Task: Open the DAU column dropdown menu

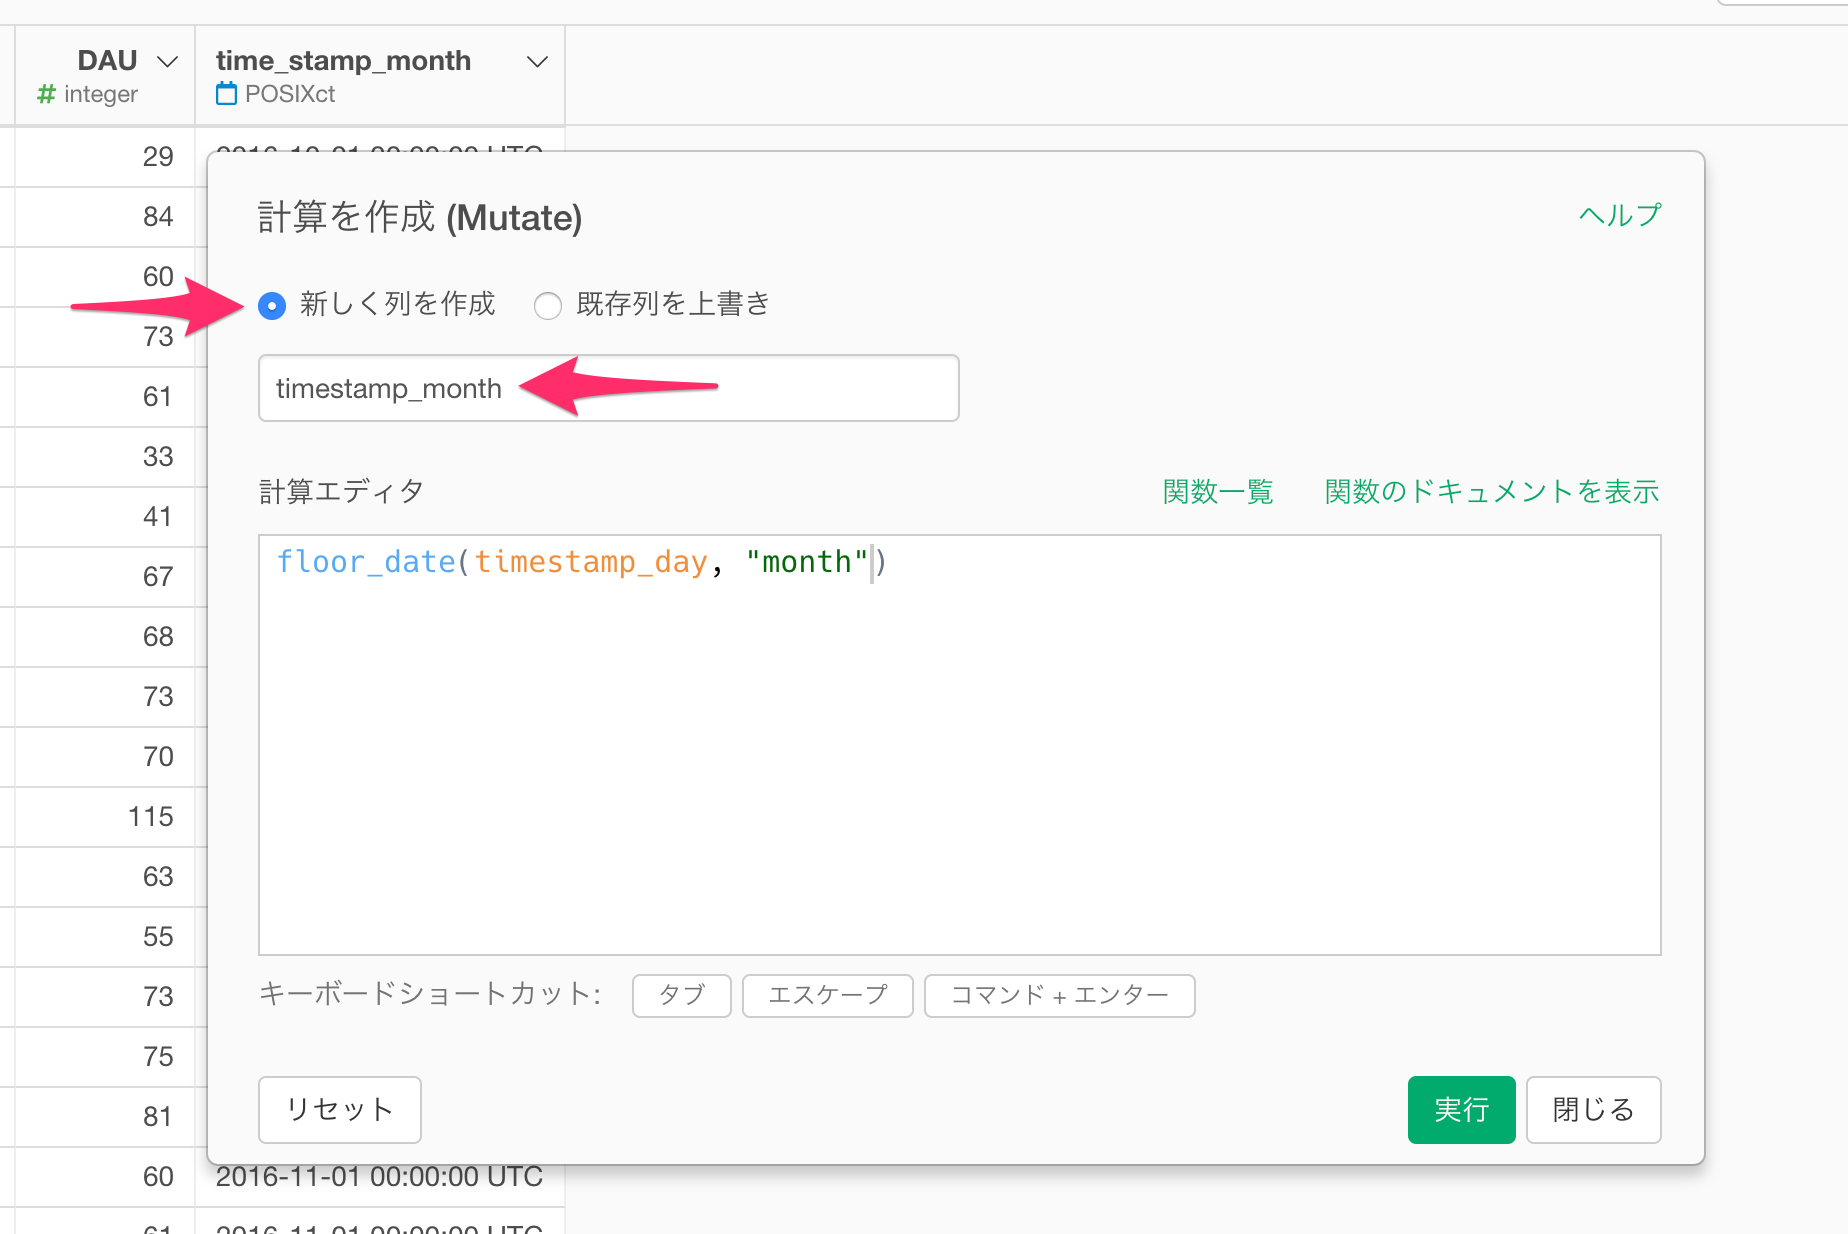Action: pos(168,62)
